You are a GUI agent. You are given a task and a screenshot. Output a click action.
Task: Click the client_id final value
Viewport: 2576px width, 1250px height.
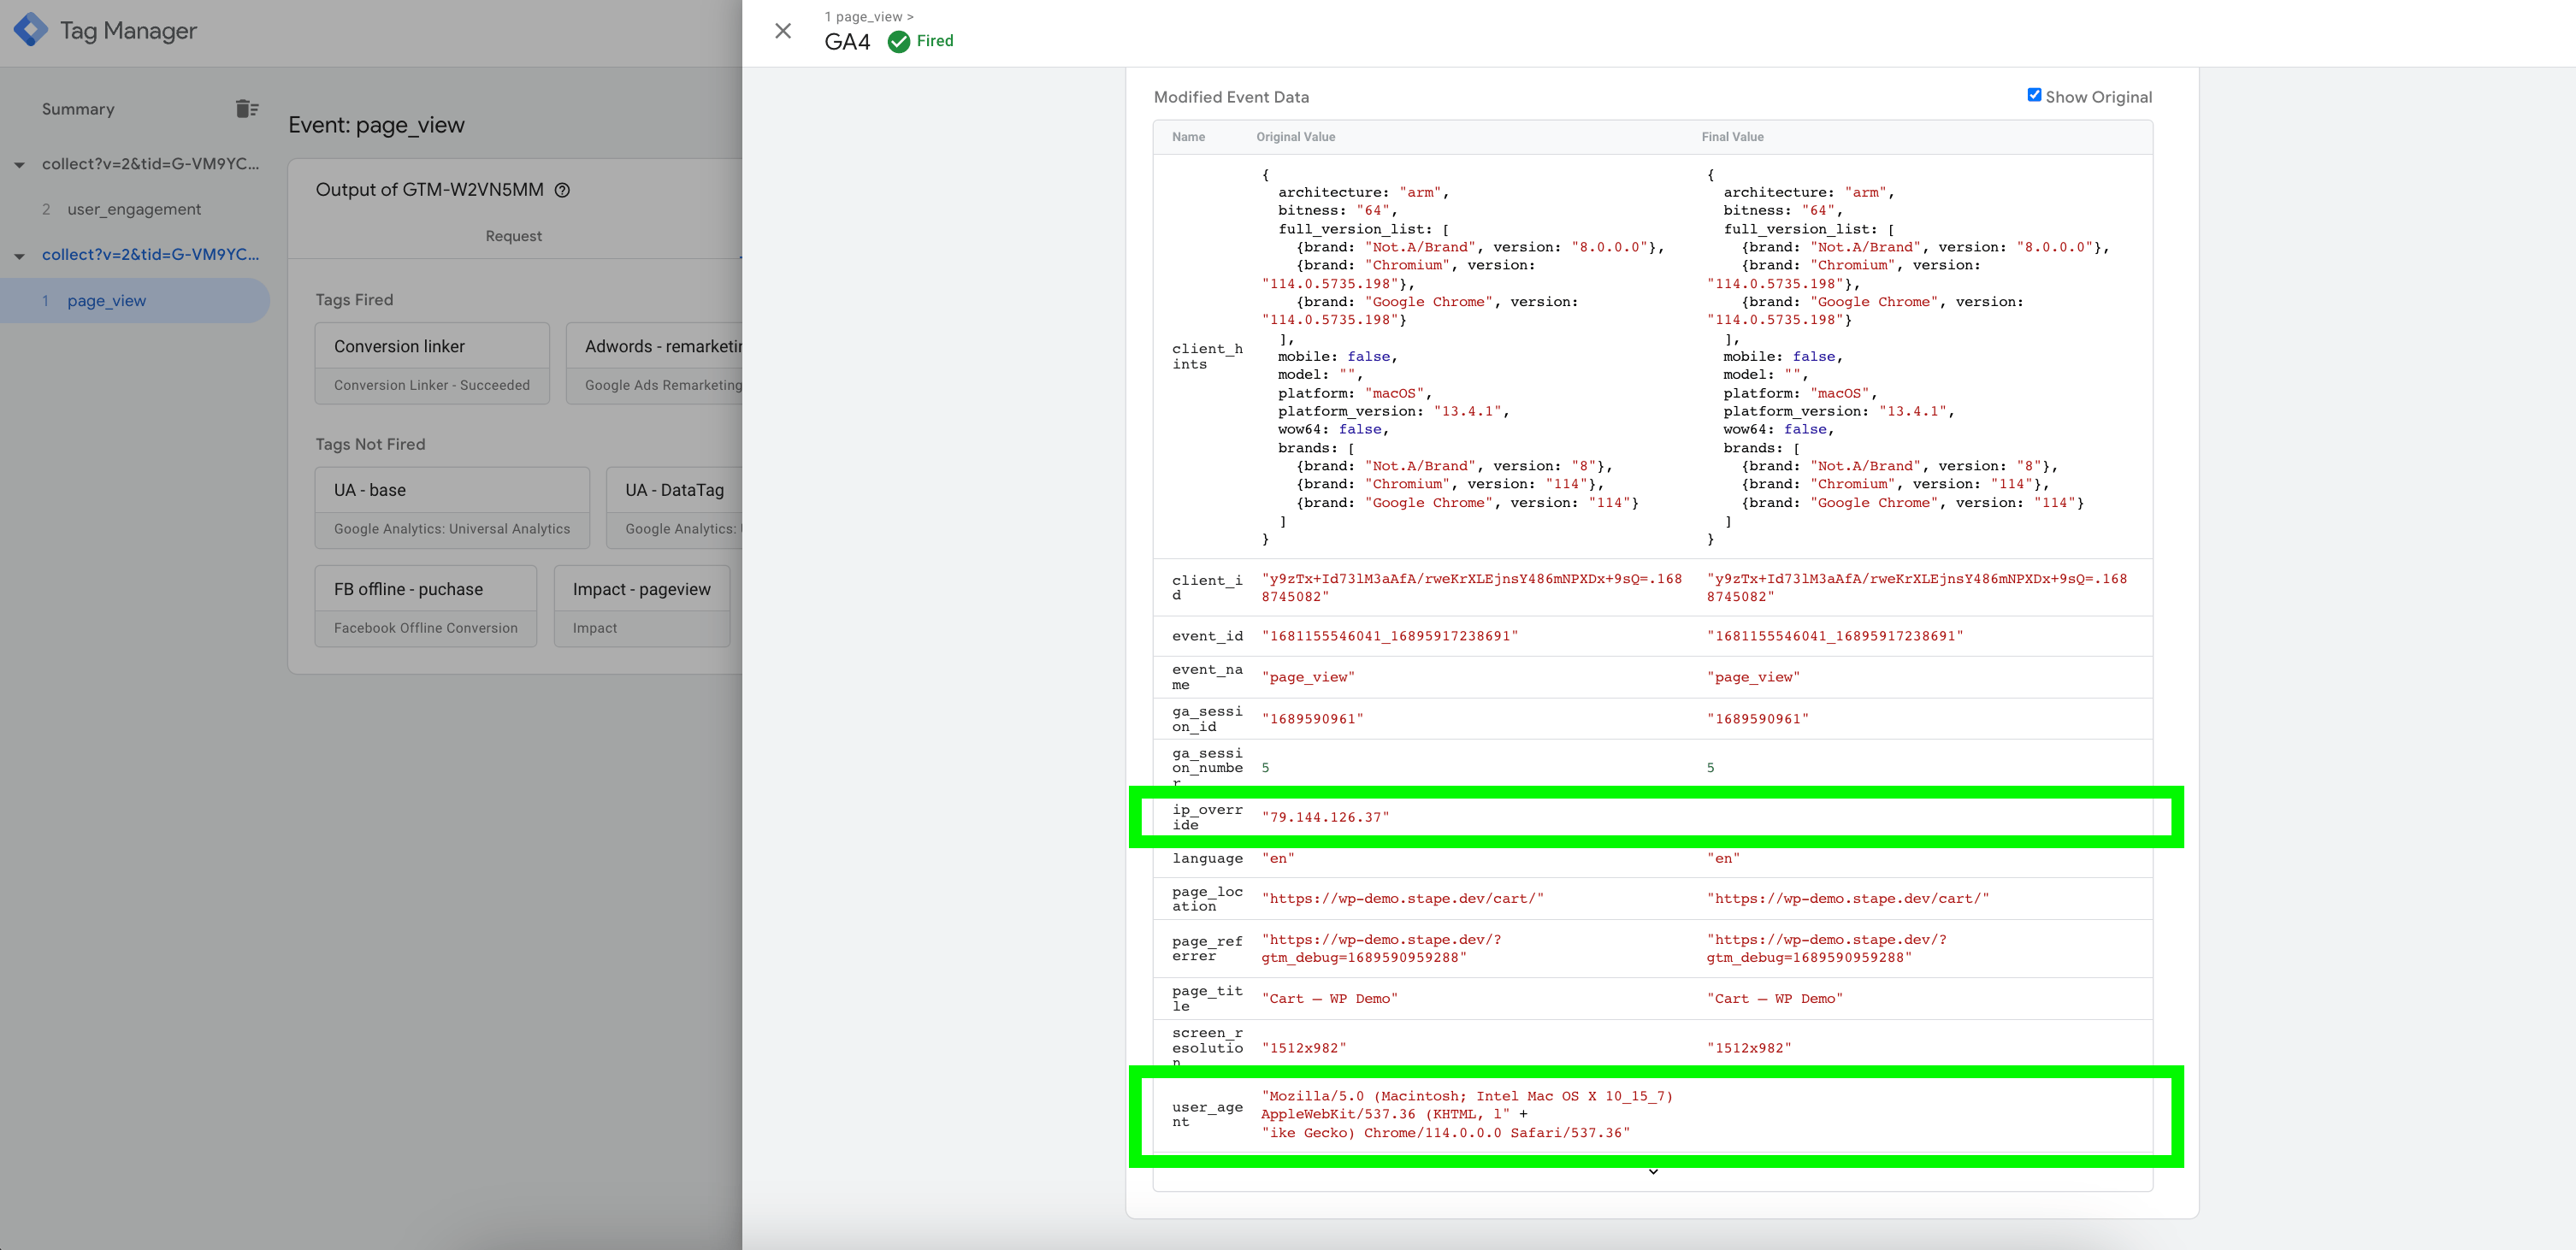[x=1916, y=587]
